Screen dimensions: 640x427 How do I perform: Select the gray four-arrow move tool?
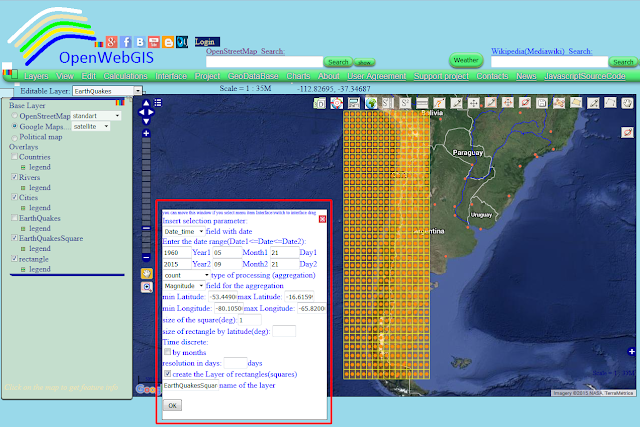pos(473,103)
